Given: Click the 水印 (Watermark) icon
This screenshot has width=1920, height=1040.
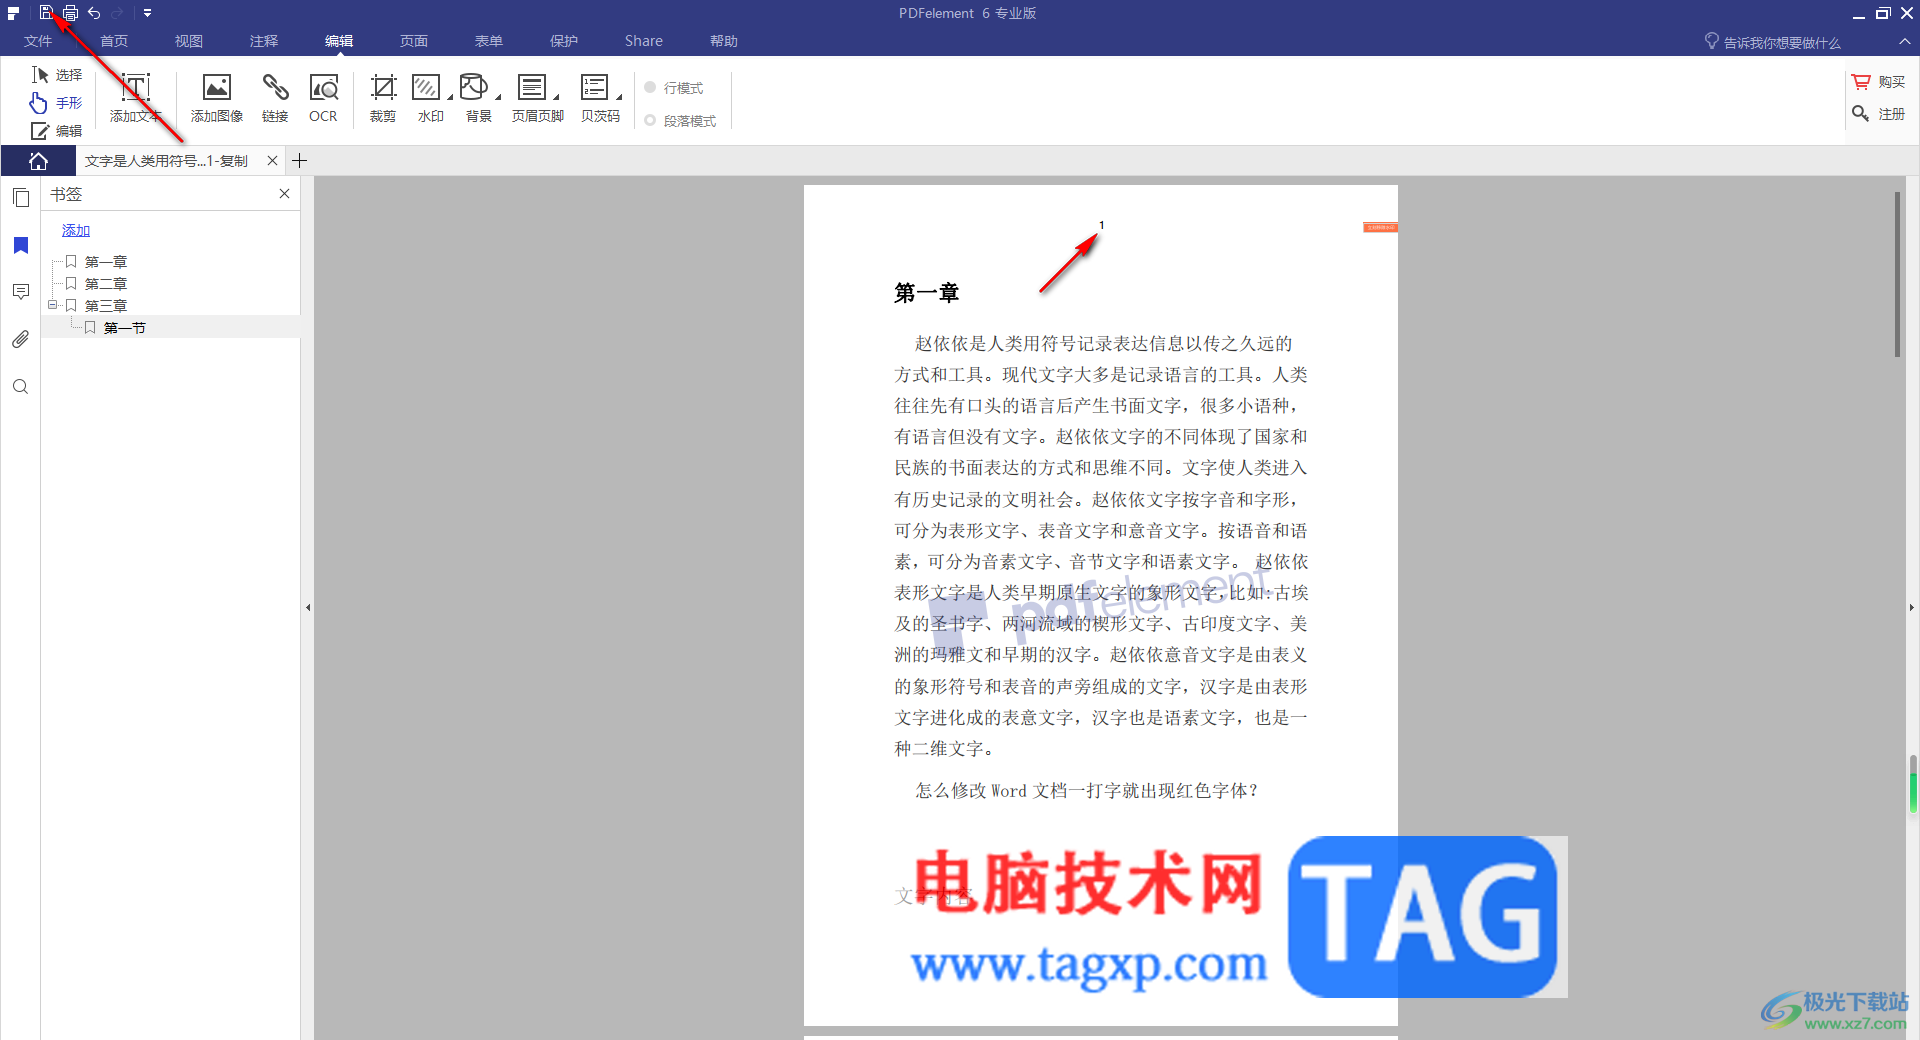Looking at the screenshot, I should pyautogui.click(x=427, y=88).
